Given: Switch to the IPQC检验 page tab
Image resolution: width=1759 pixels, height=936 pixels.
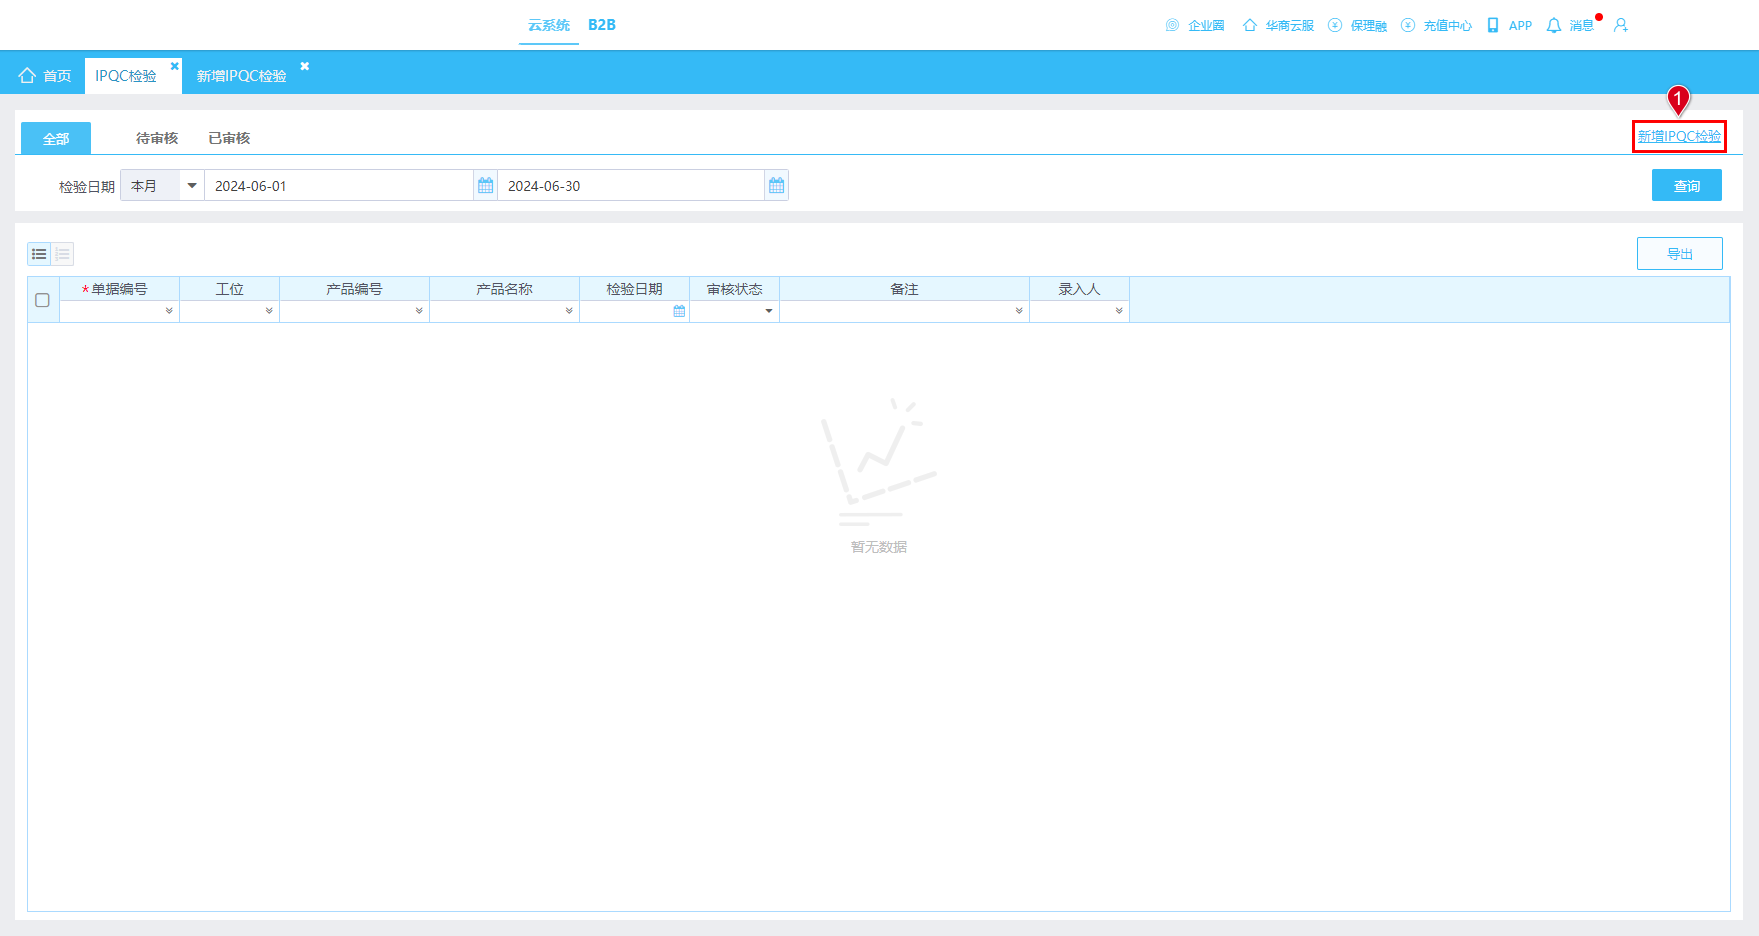Looking at the screenshot, I should point(126,76).
